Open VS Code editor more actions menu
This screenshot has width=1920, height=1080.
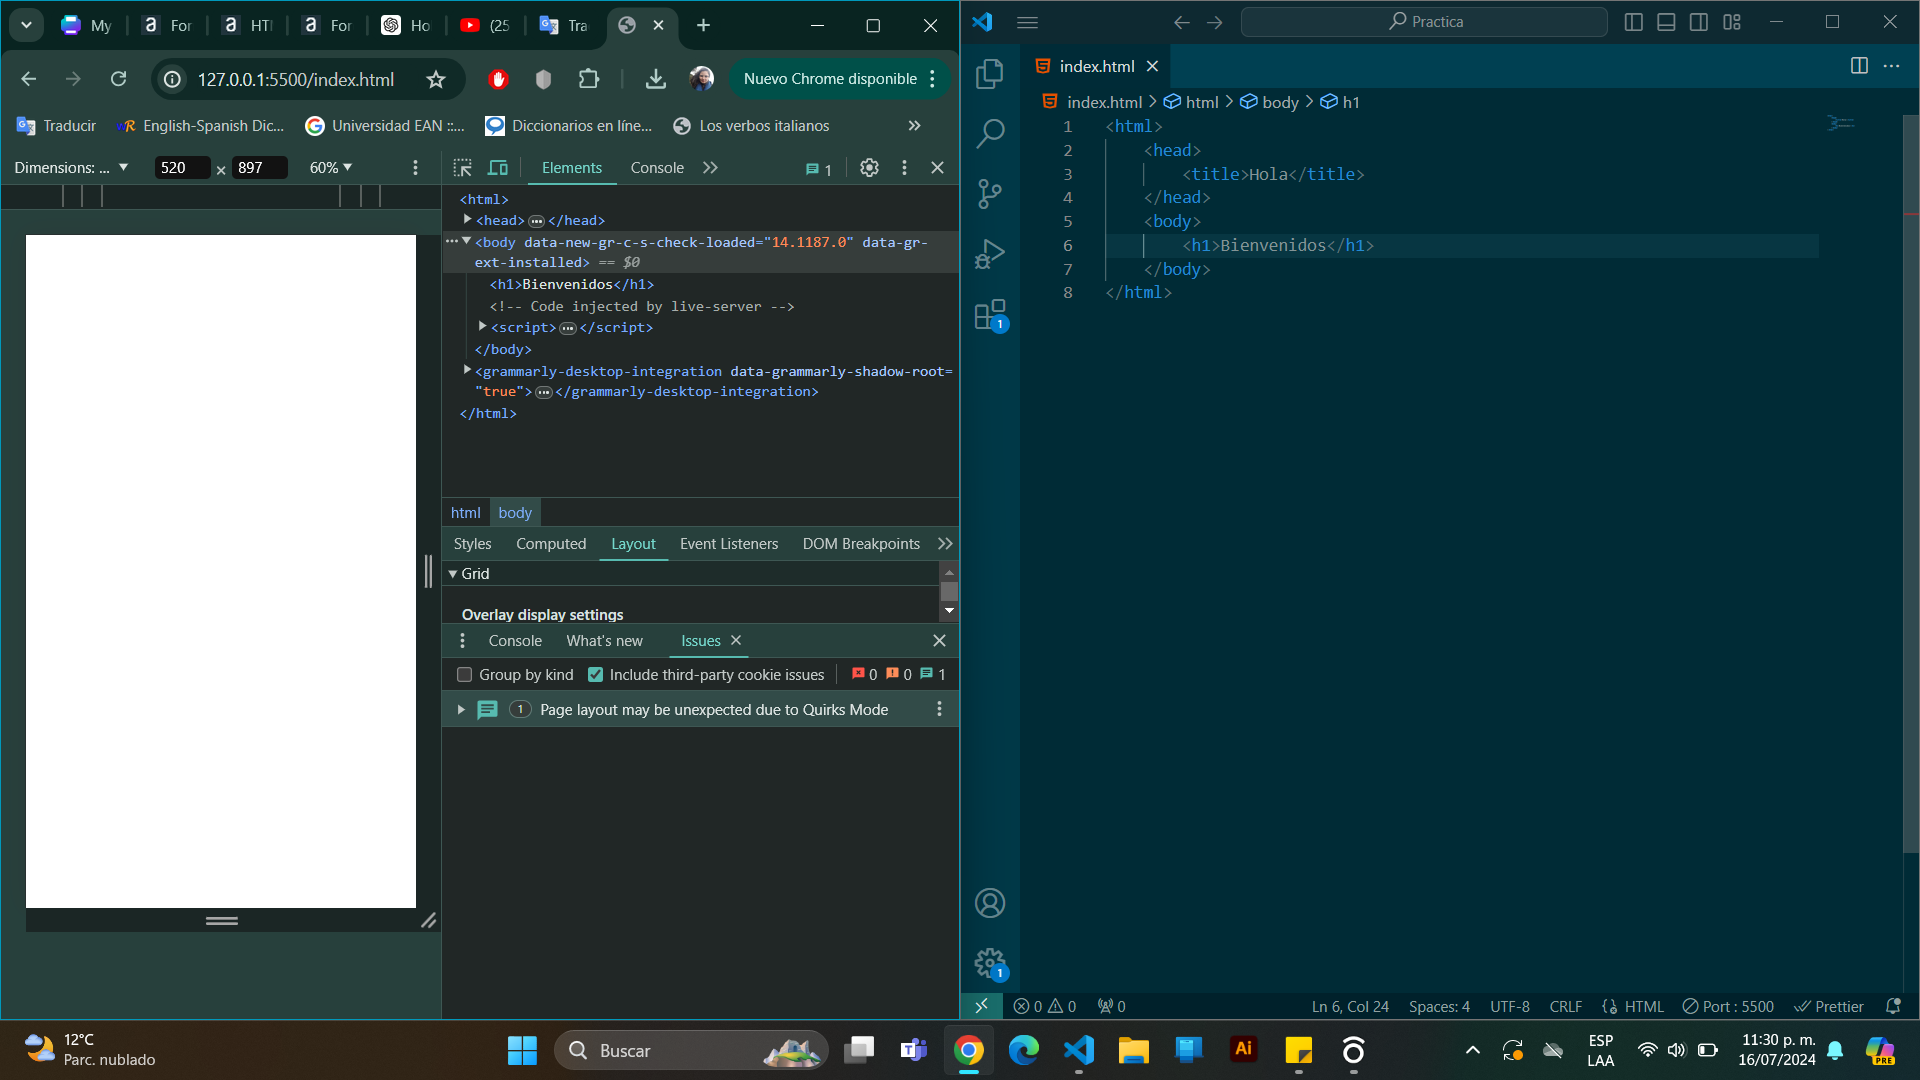coord(1891,66)
